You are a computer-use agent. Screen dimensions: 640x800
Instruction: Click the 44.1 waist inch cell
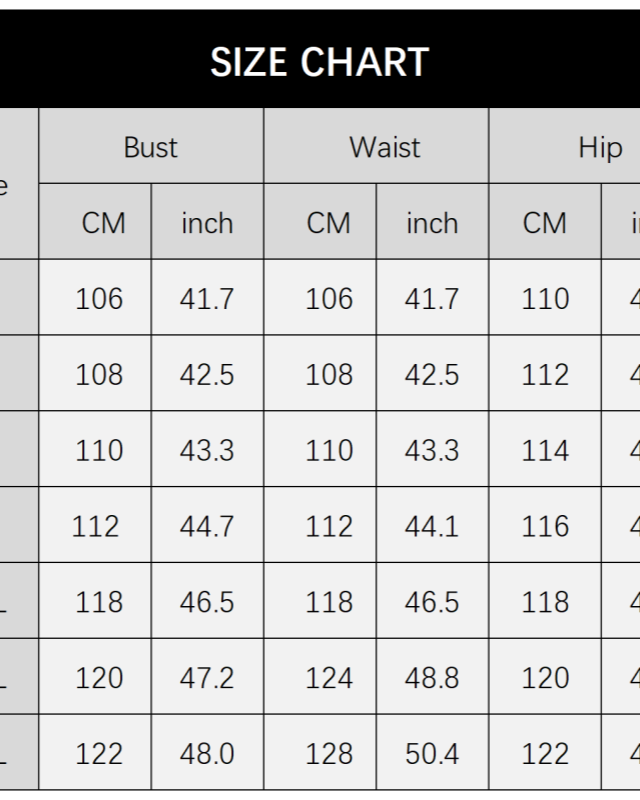[x=432, y=526]
